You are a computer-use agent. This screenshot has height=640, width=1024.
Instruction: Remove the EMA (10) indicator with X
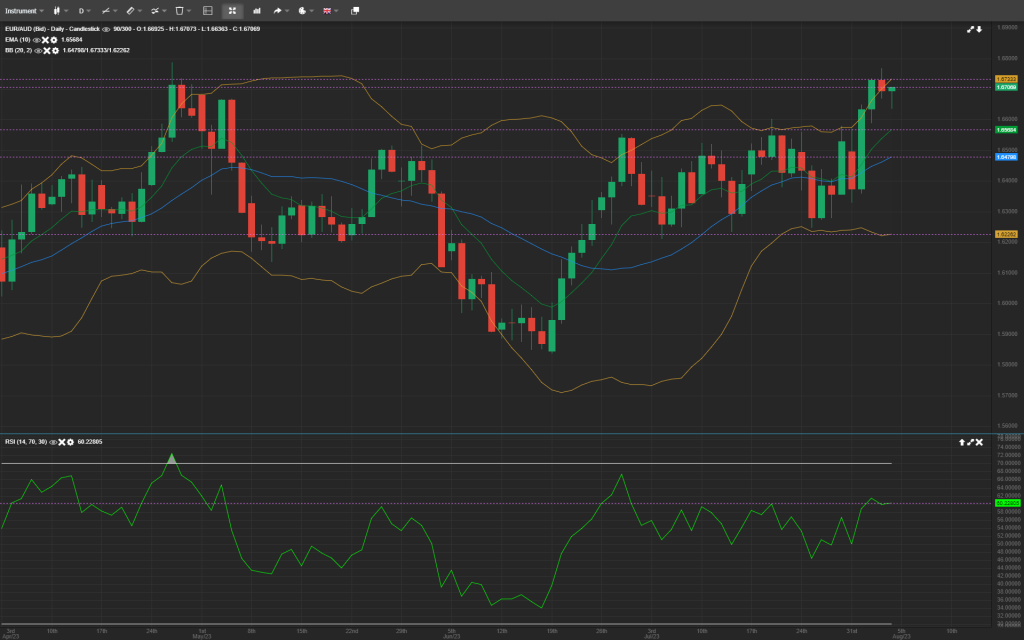(x=45, y=39)
